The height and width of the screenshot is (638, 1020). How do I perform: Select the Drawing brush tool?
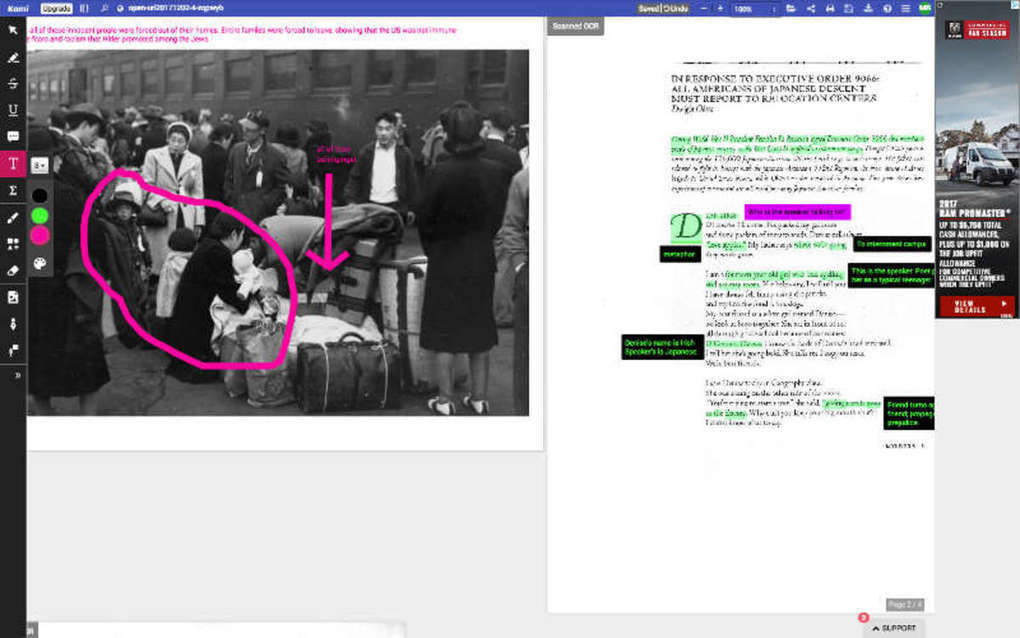click(13, 217)
